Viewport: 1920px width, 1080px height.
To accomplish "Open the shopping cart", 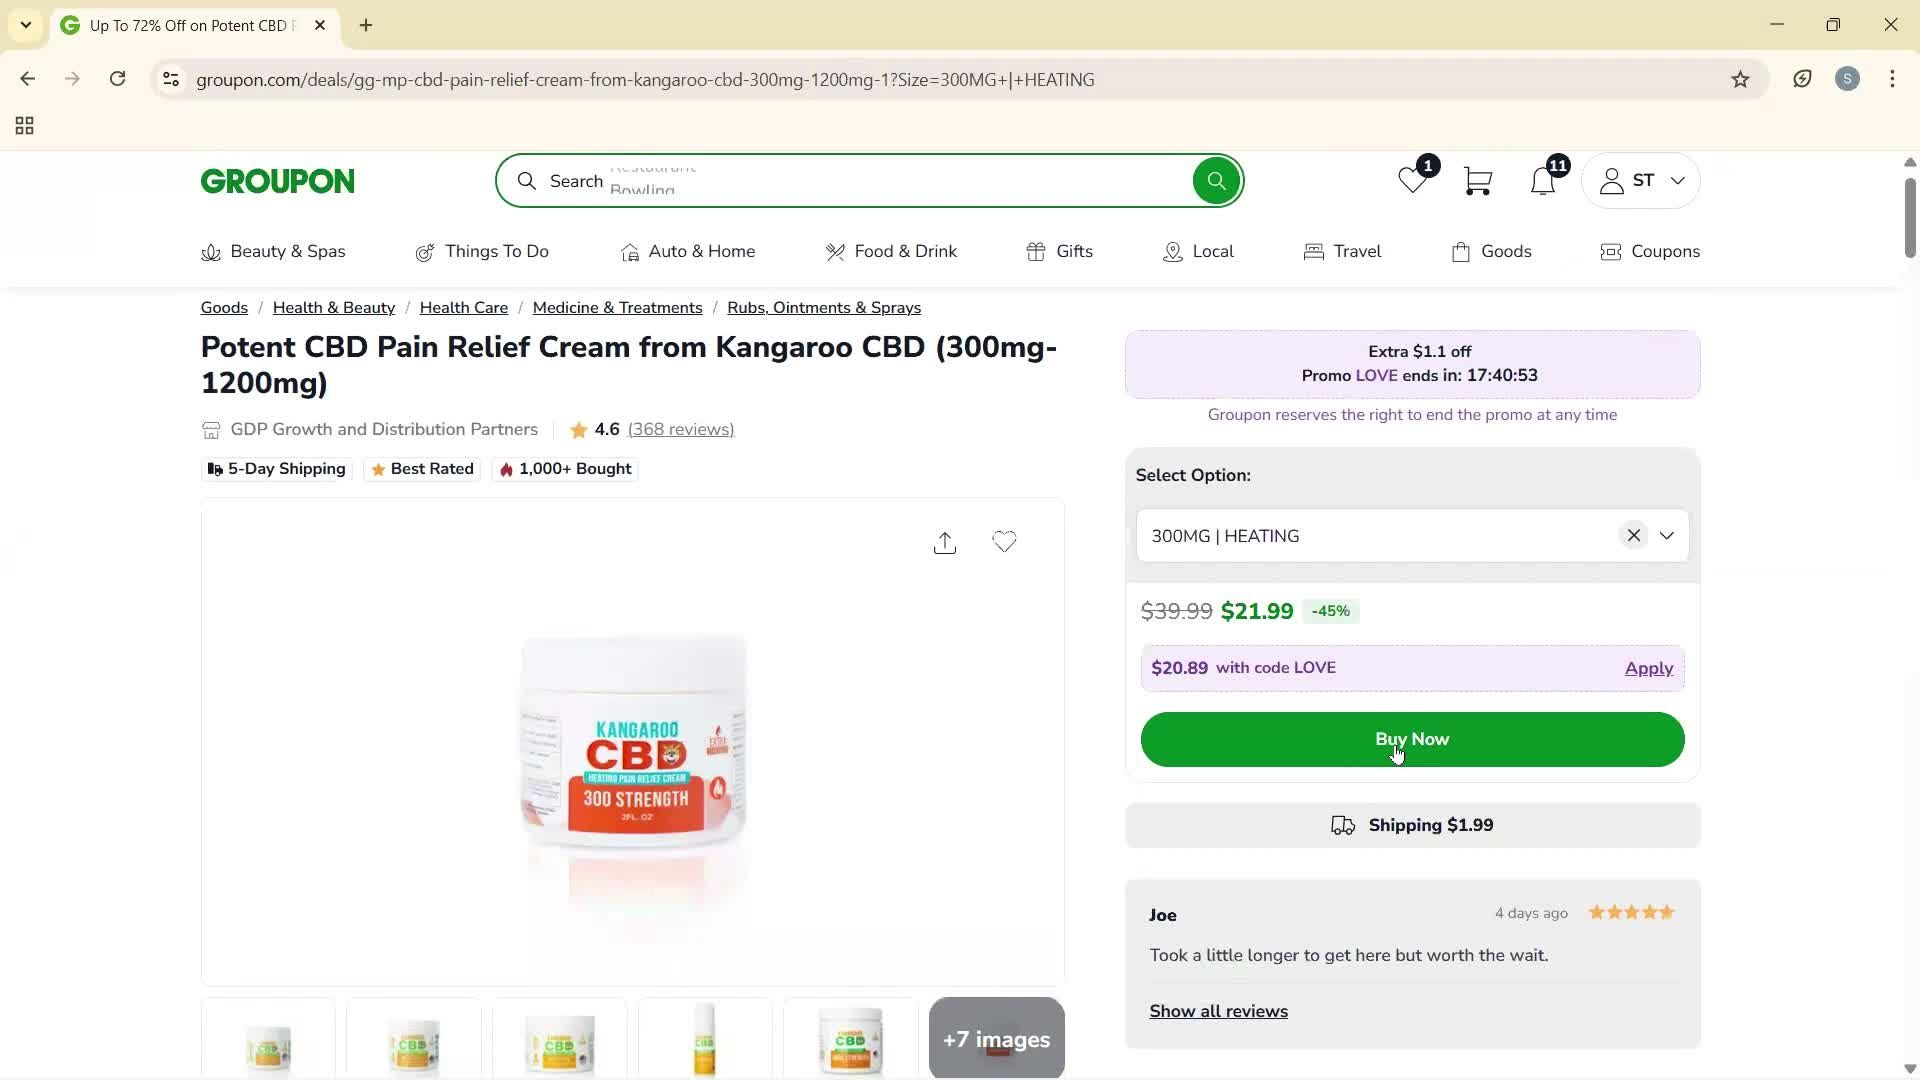I will coord(1478,181).
